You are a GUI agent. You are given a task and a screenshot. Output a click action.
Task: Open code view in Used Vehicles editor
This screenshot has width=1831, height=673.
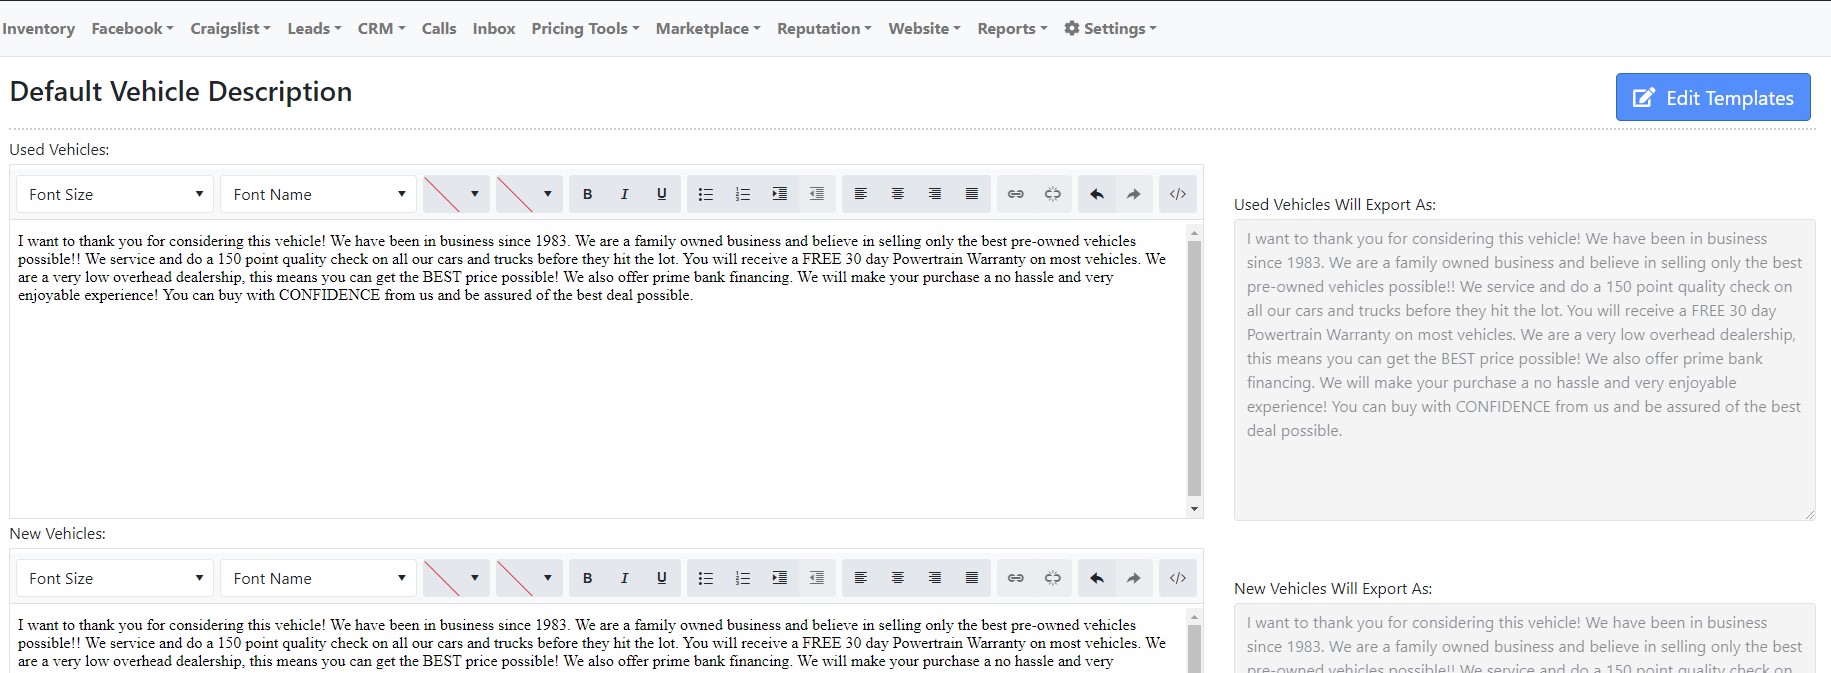[x=1177, y=194]
